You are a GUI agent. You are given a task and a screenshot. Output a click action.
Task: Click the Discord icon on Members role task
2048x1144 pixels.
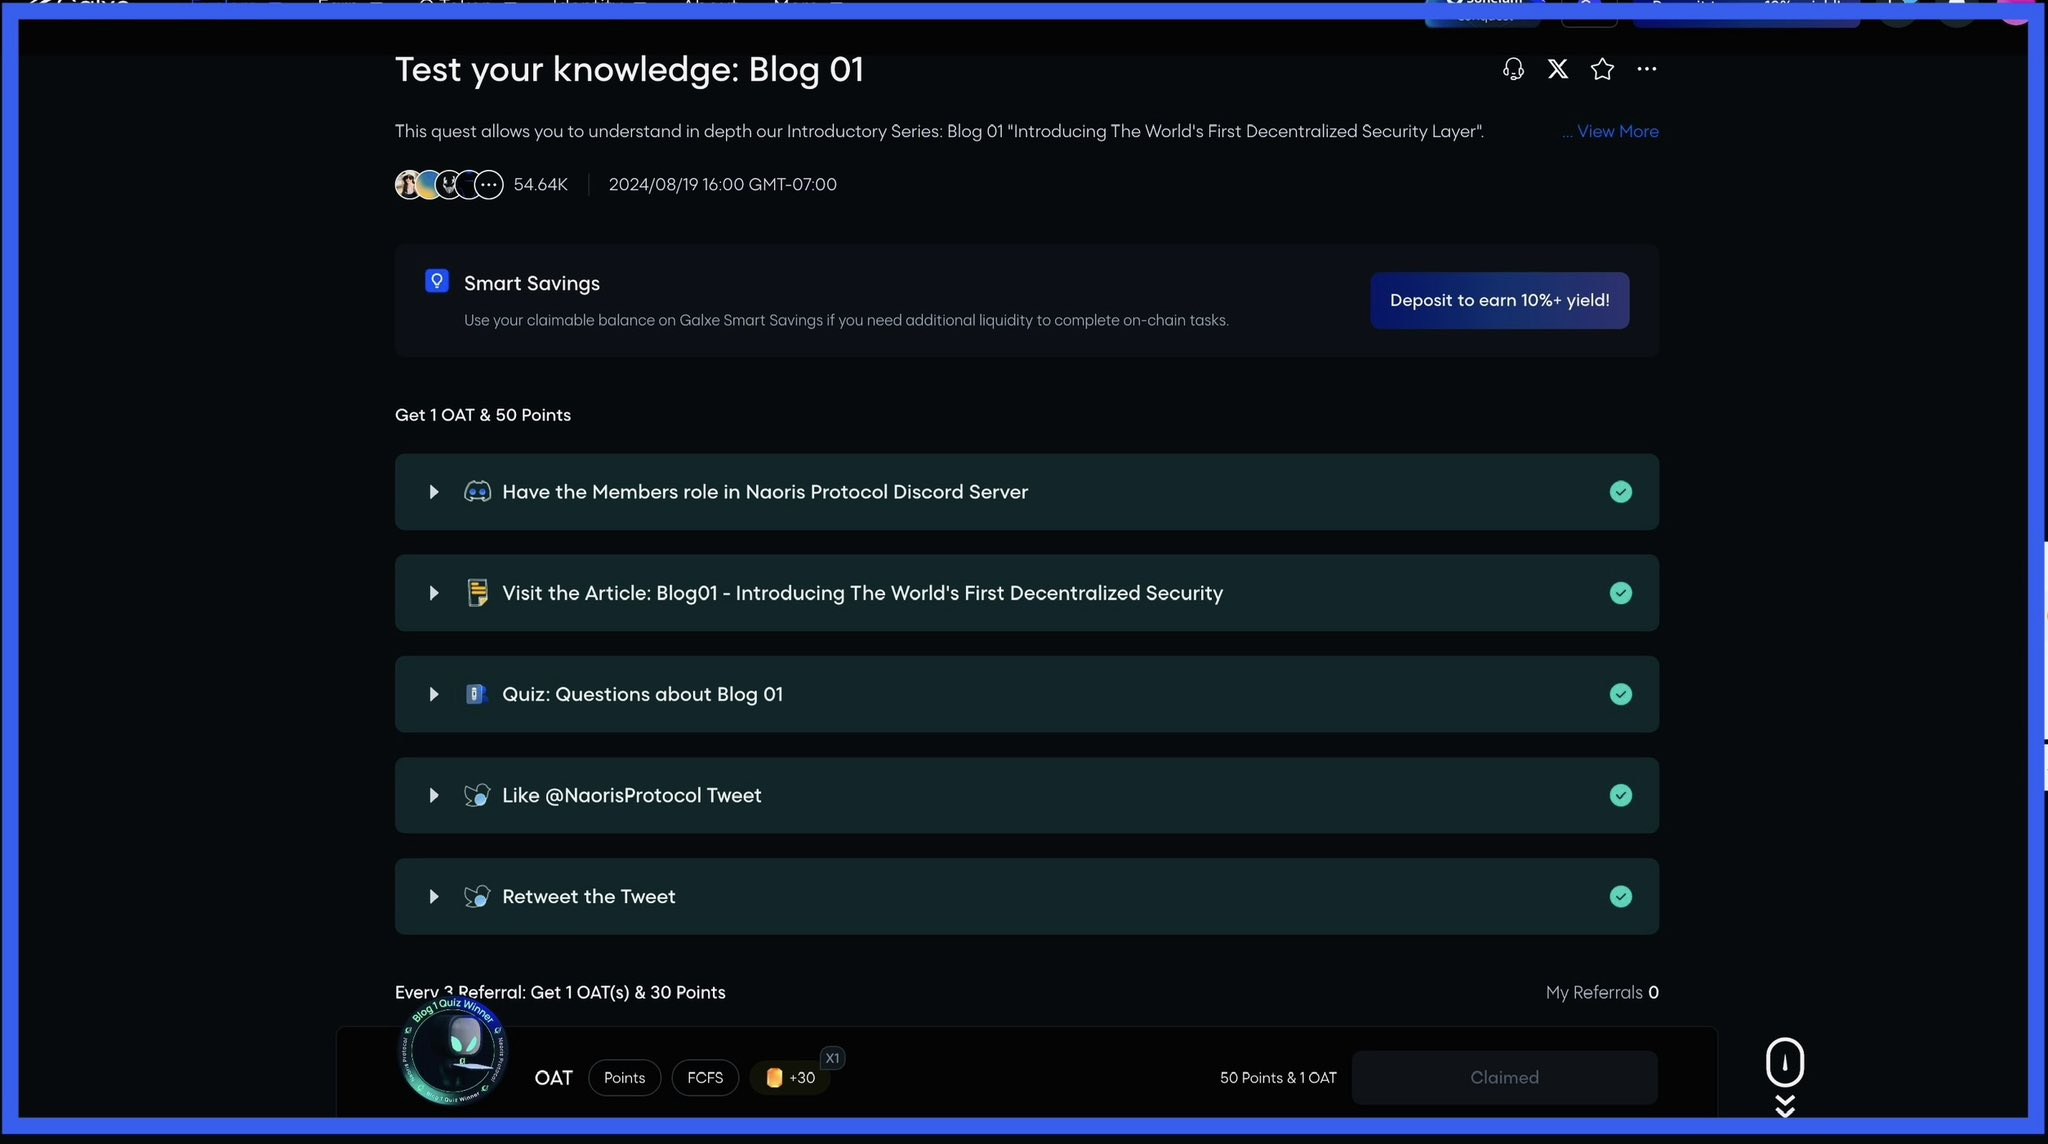(477, 492)
